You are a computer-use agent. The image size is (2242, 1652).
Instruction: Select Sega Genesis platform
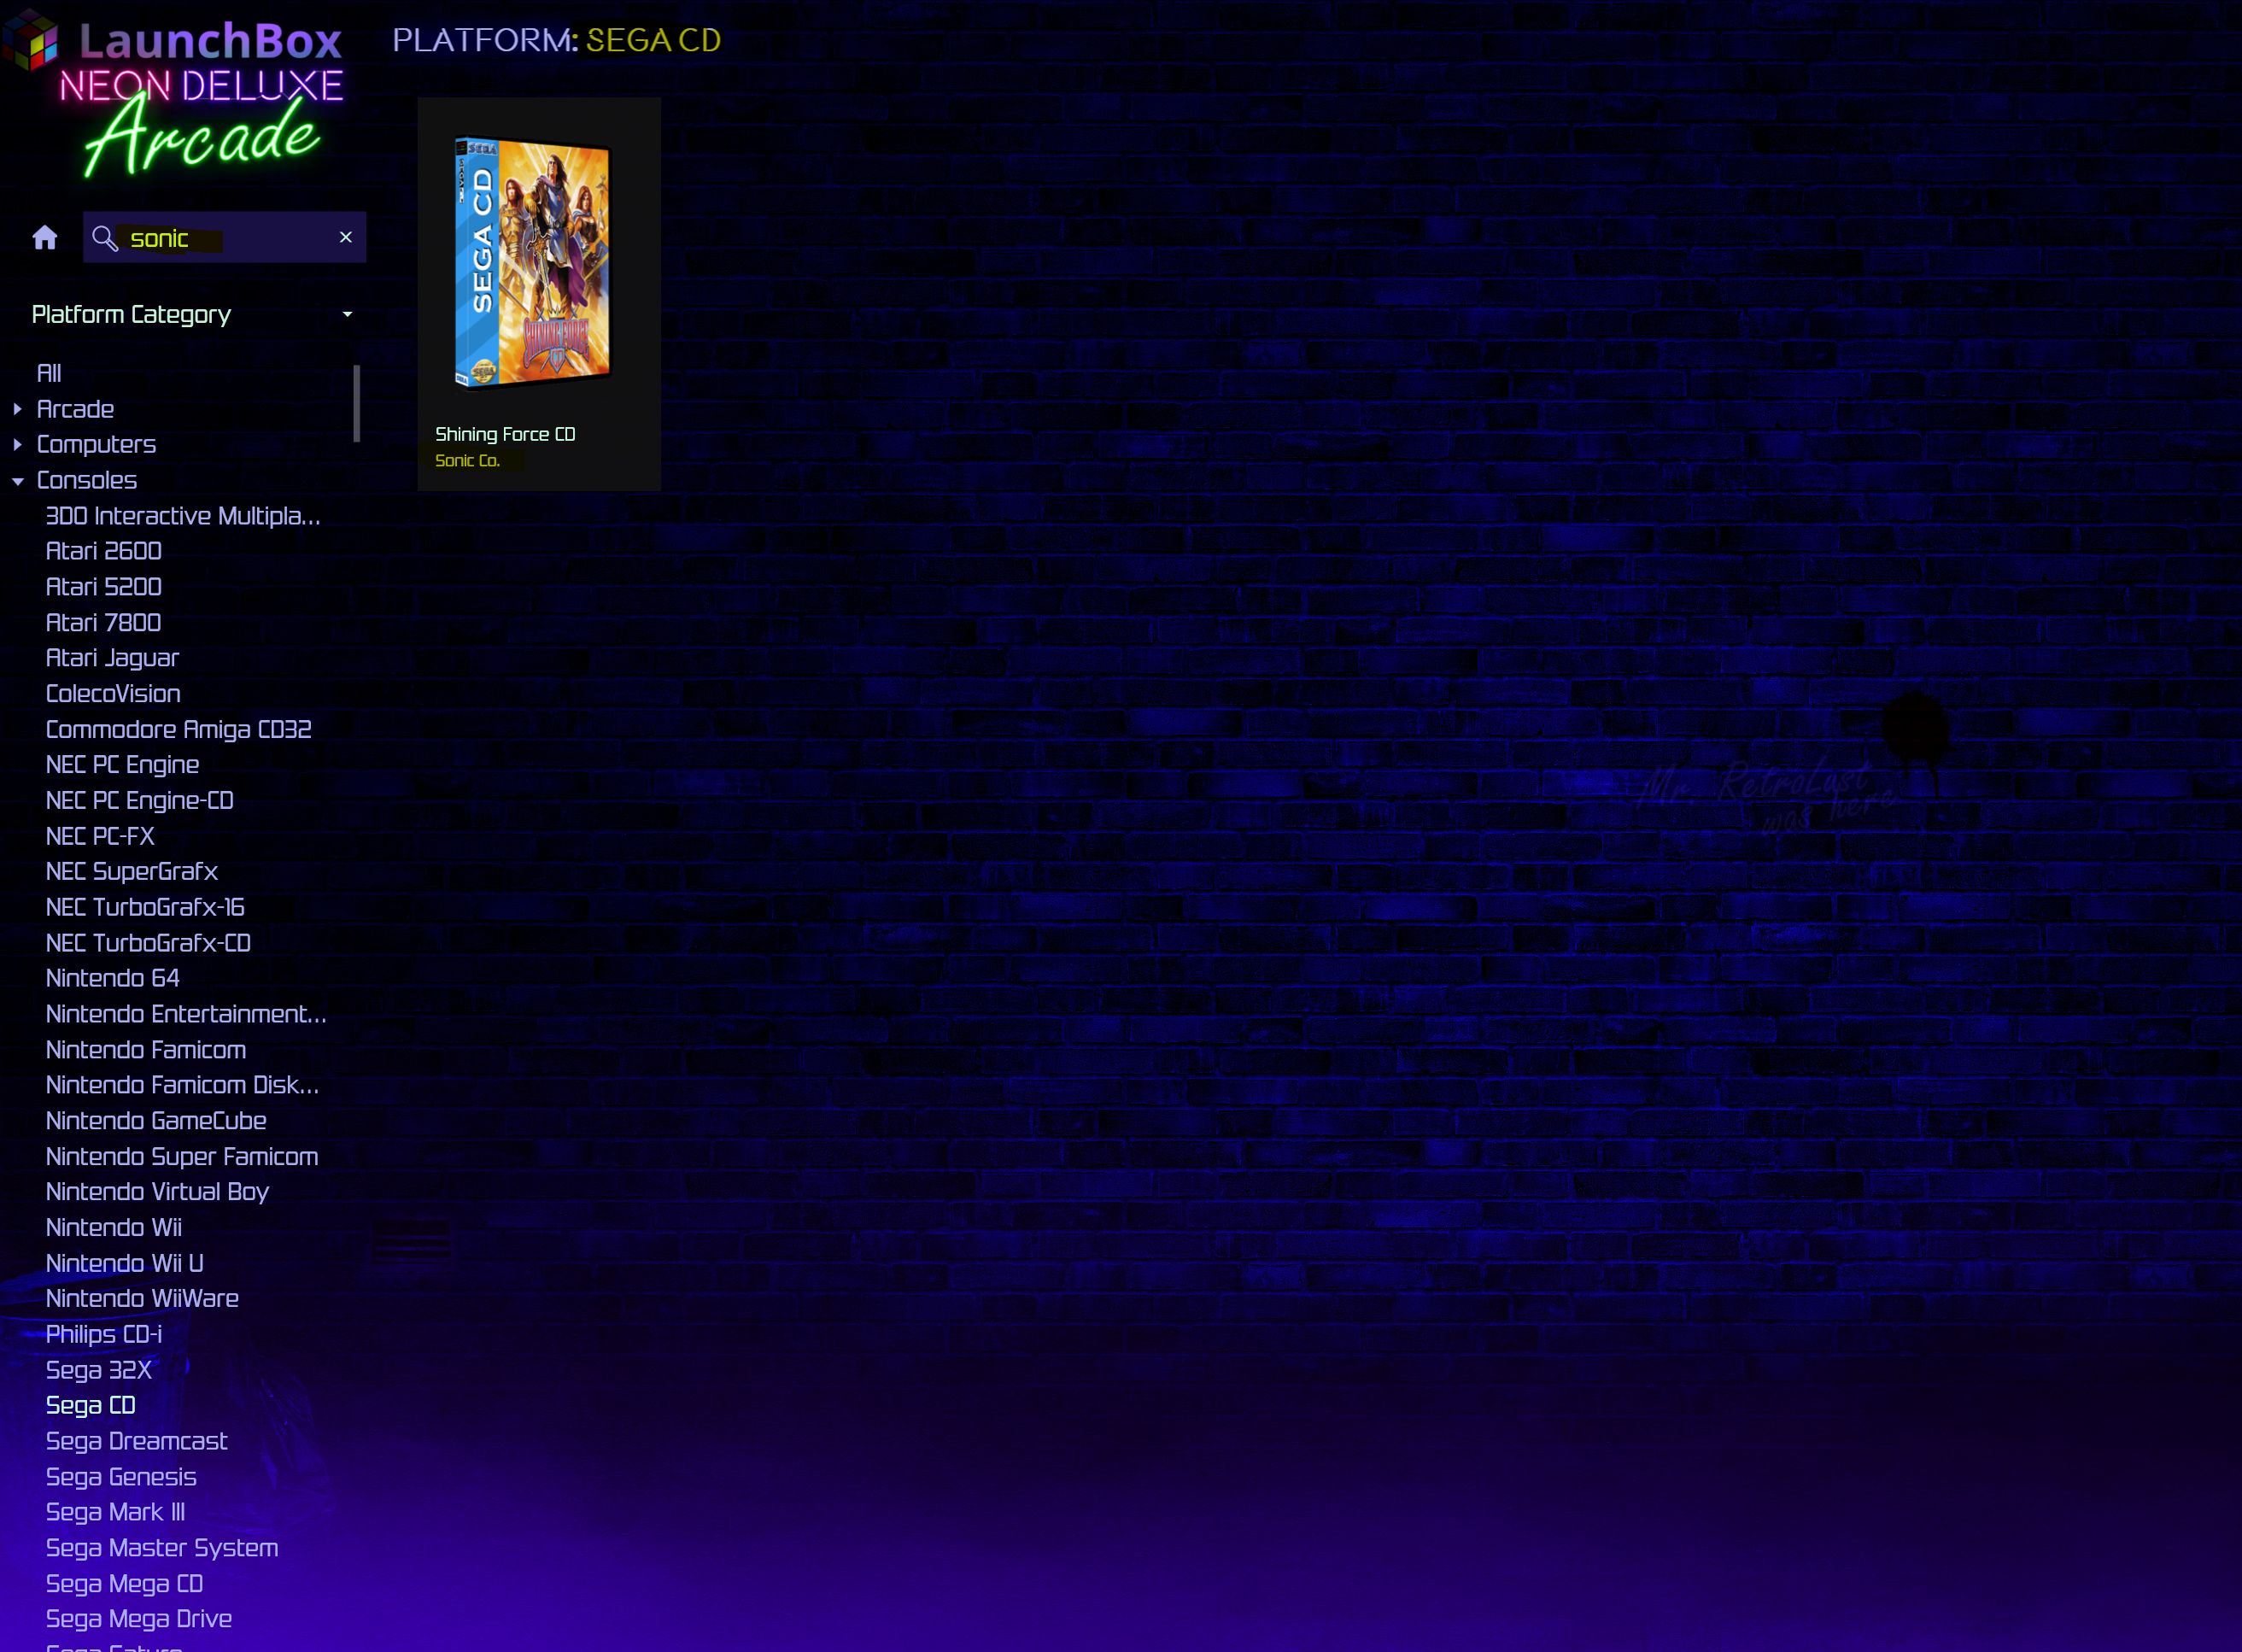[121, 1479]
